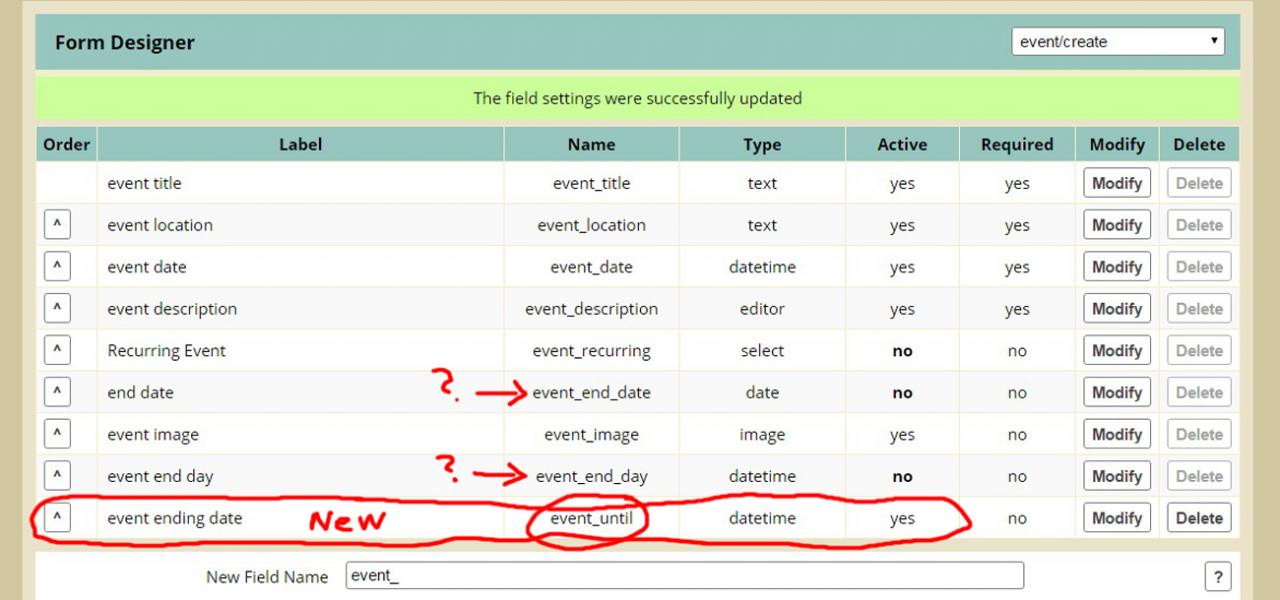Viewport: 1280px width, 600px height.
Task: Click the 'event ending date' label cell
Action: coord(301,518)
